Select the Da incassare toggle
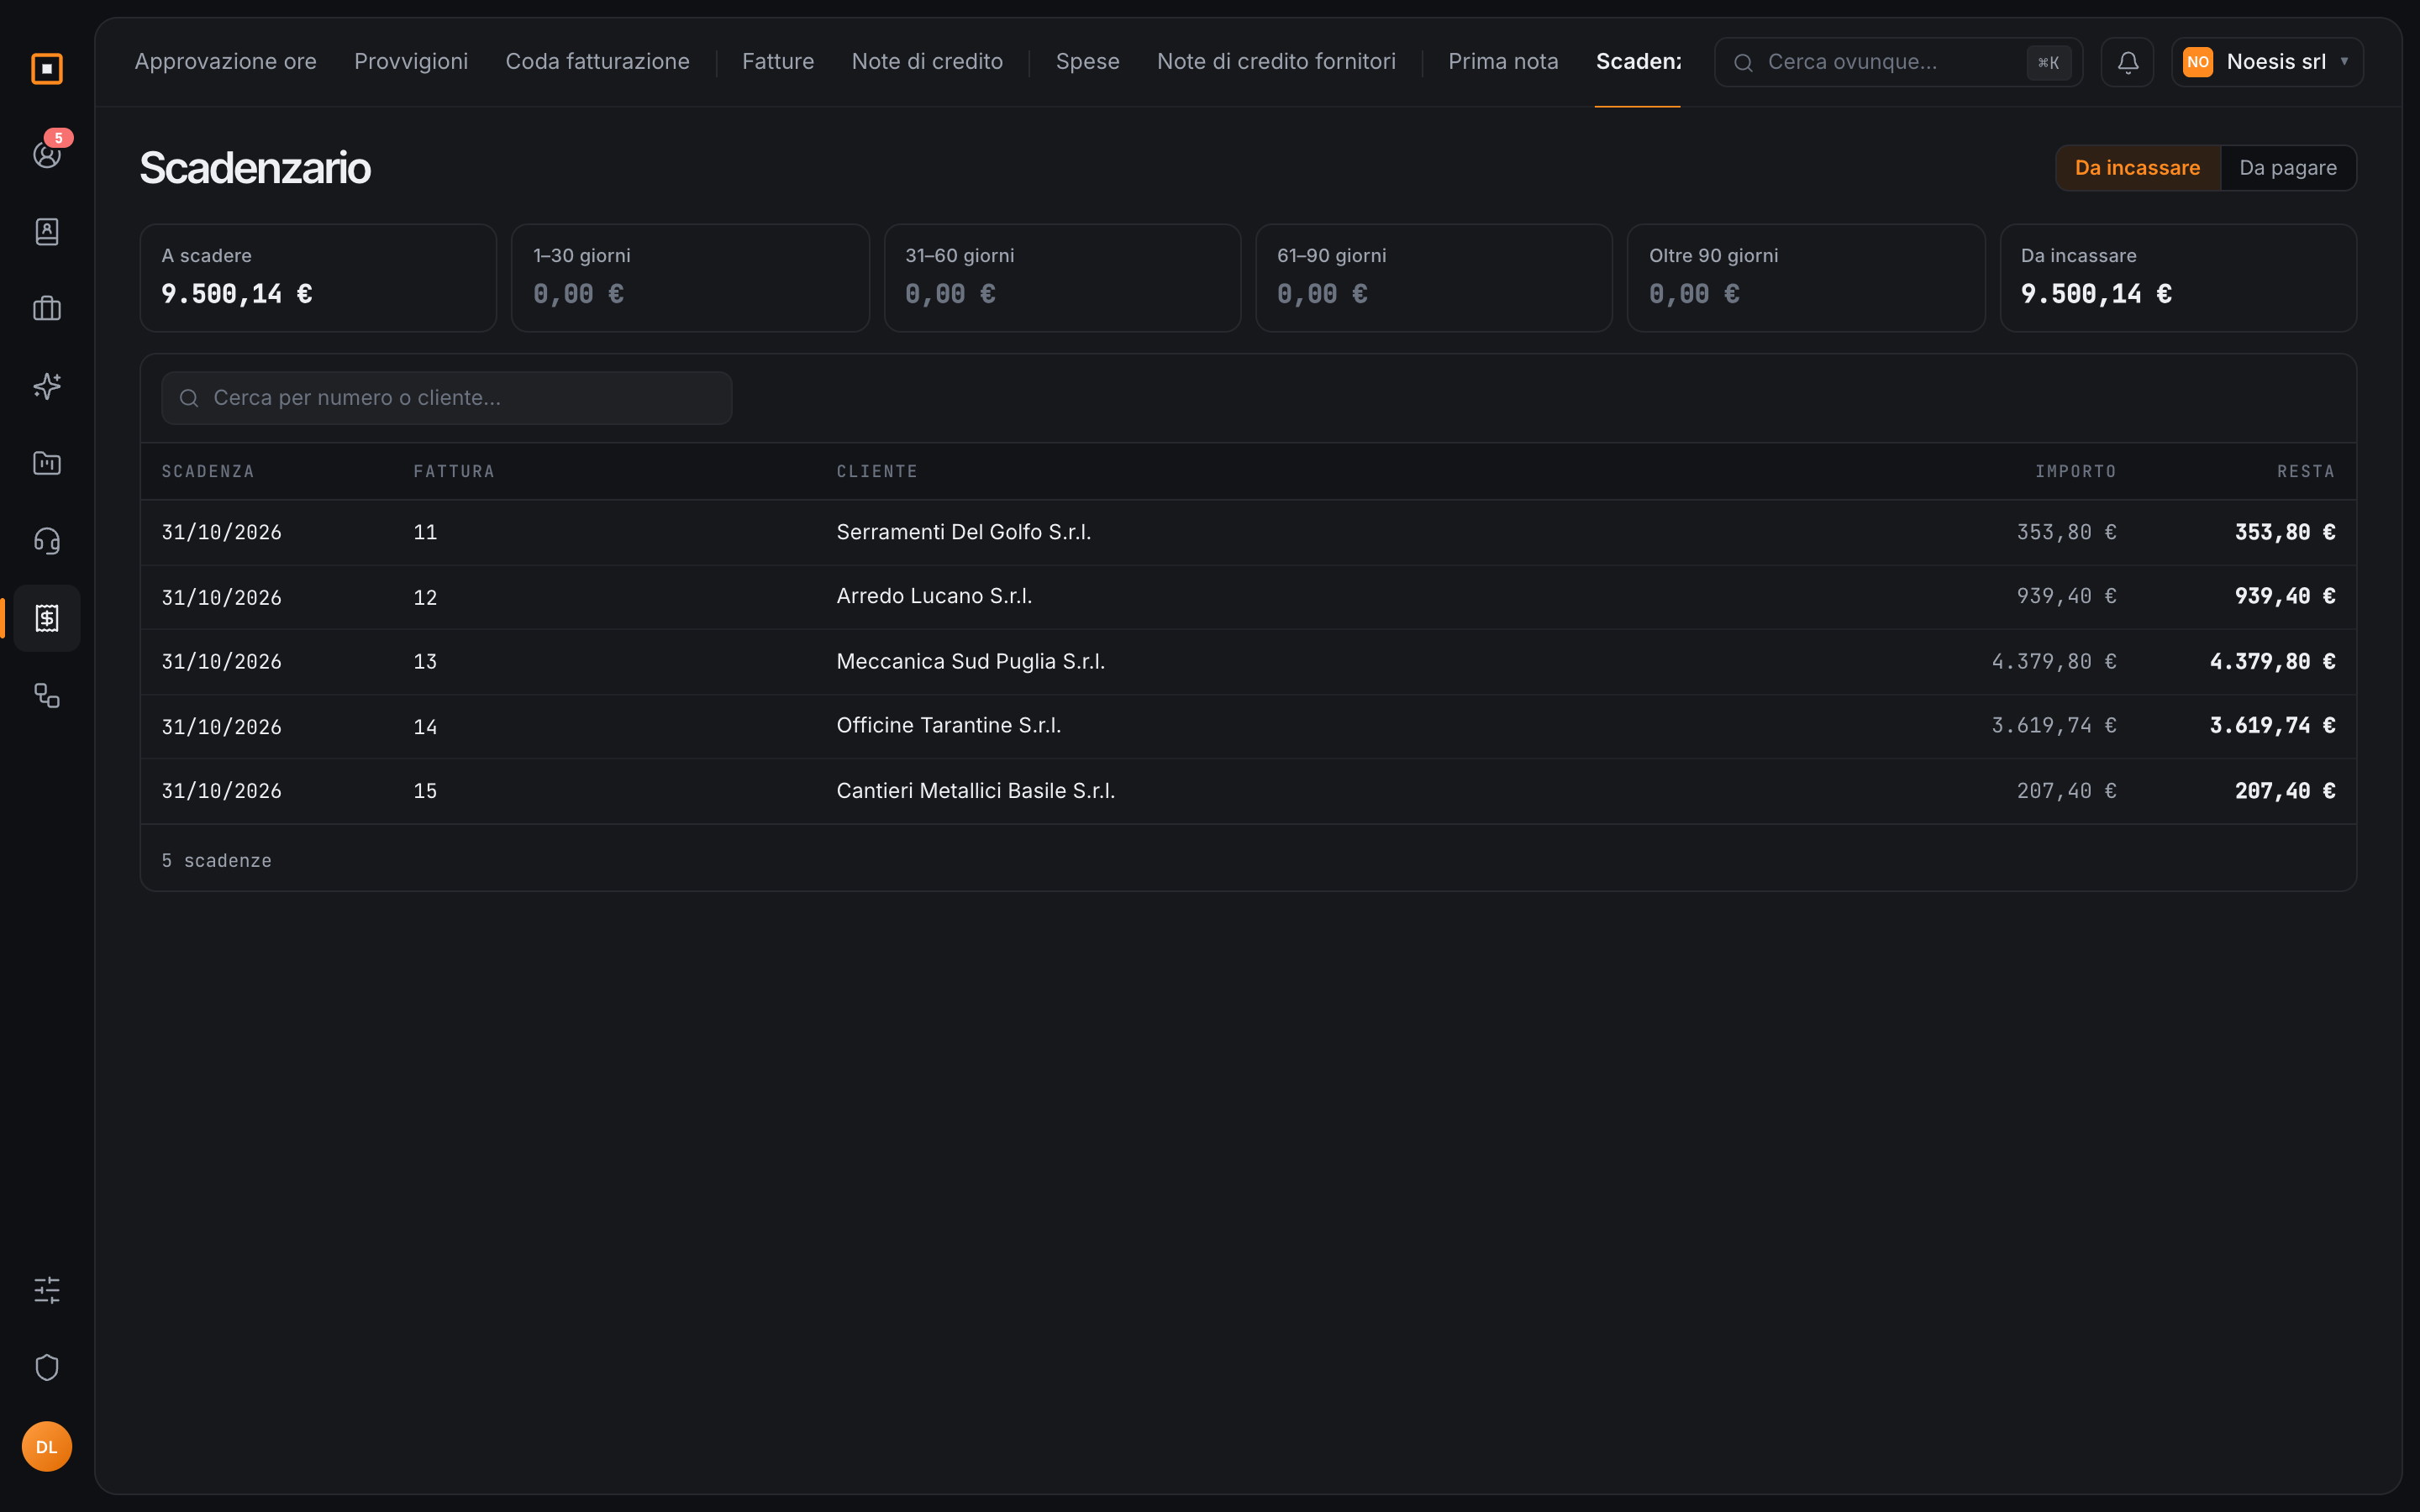The width and height of the screenshot is (2420, 1512). click(2137, 168)
